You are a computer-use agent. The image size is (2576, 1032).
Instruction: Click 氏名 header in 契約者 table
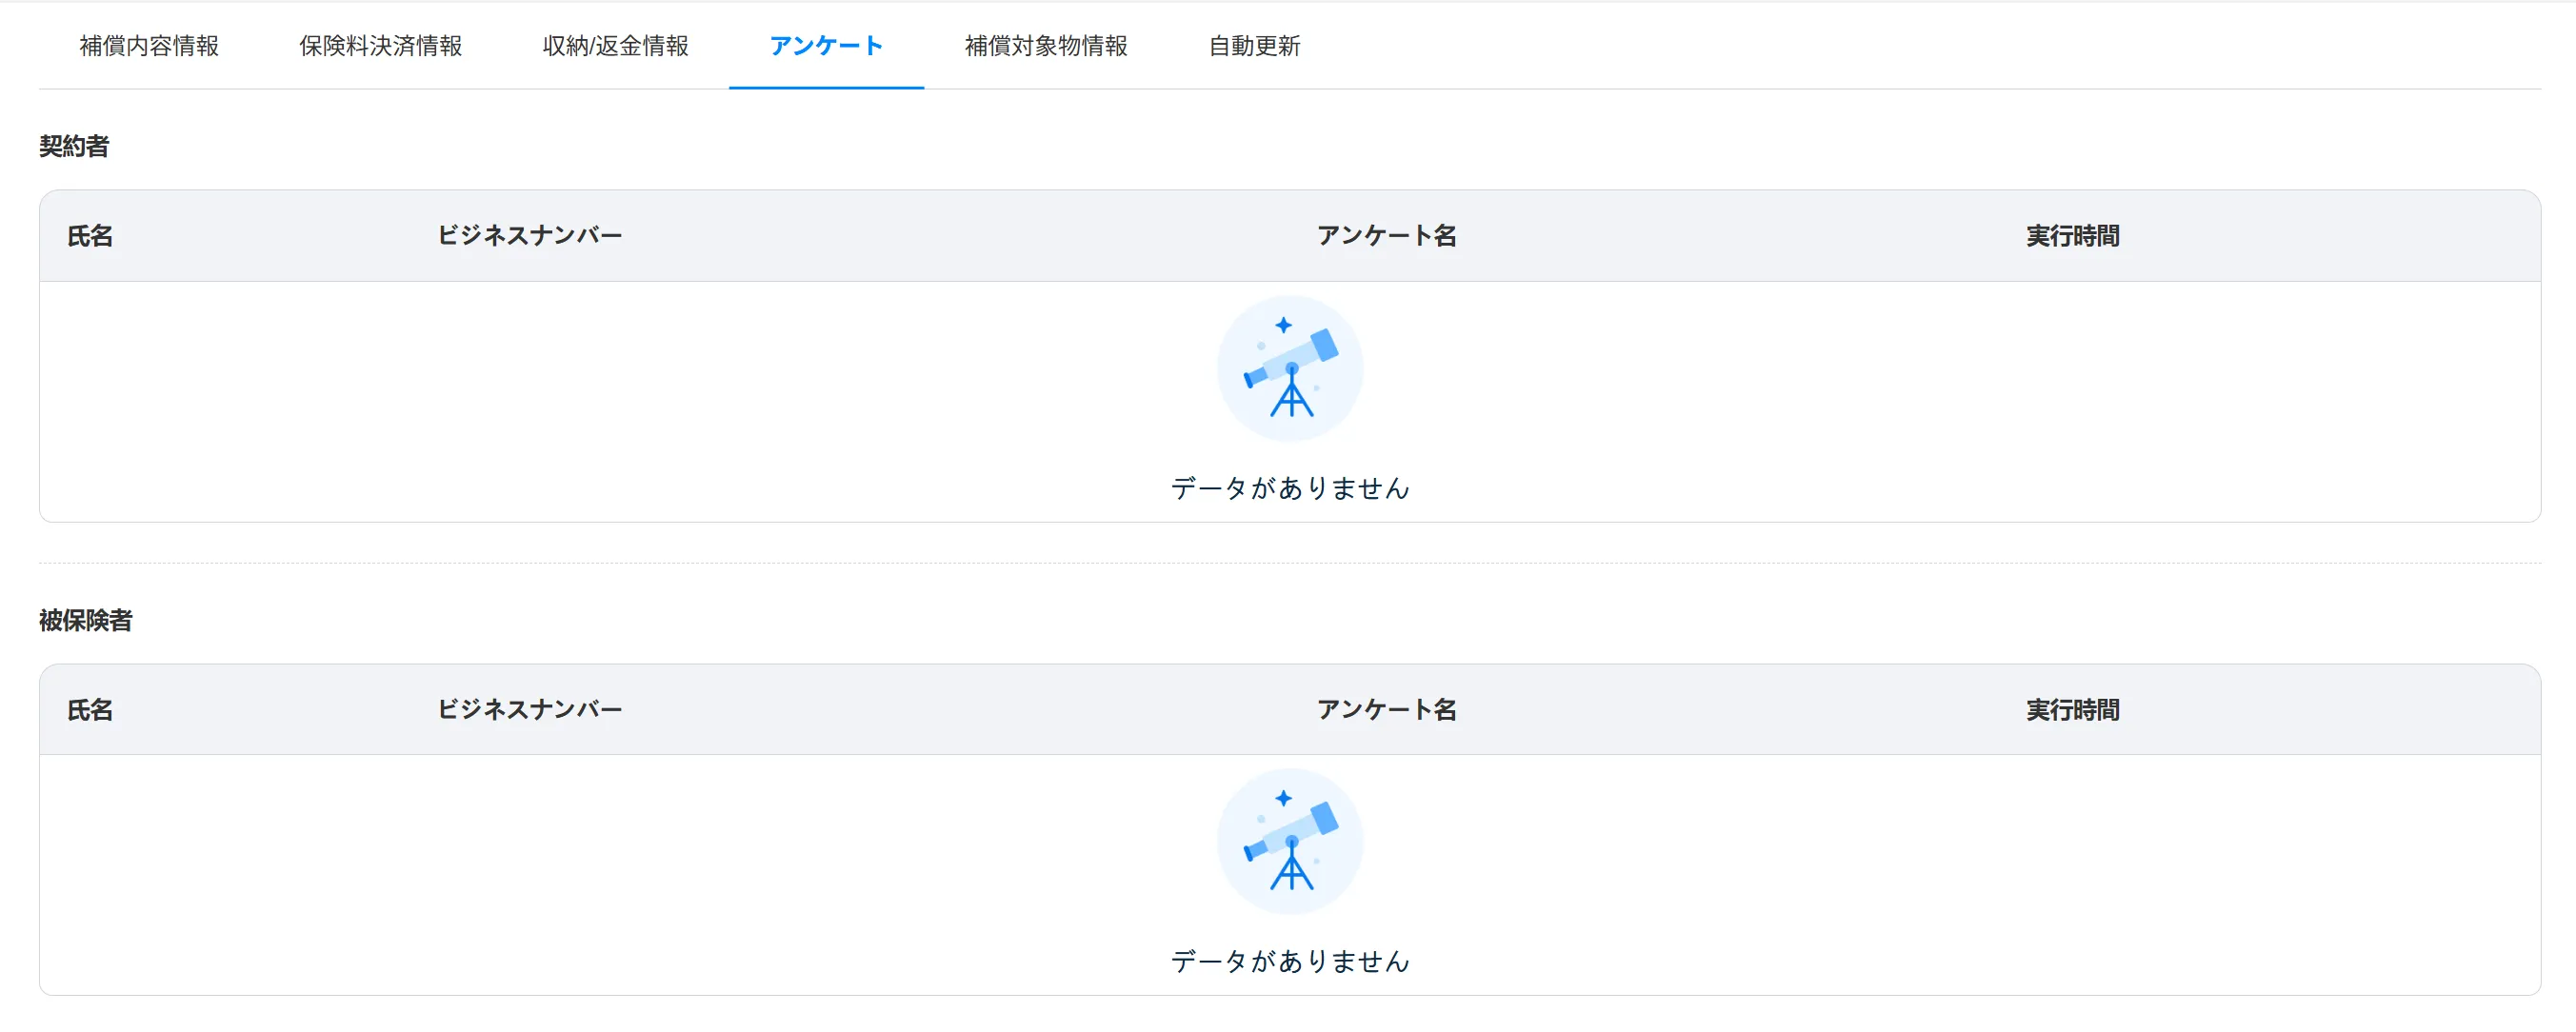coord(90,236)
